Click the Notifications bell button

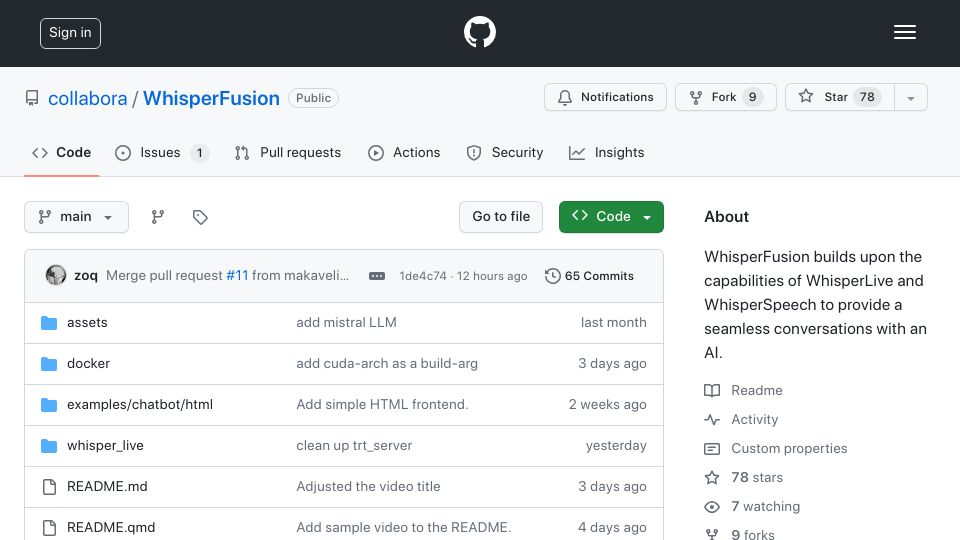coord(605,97)
